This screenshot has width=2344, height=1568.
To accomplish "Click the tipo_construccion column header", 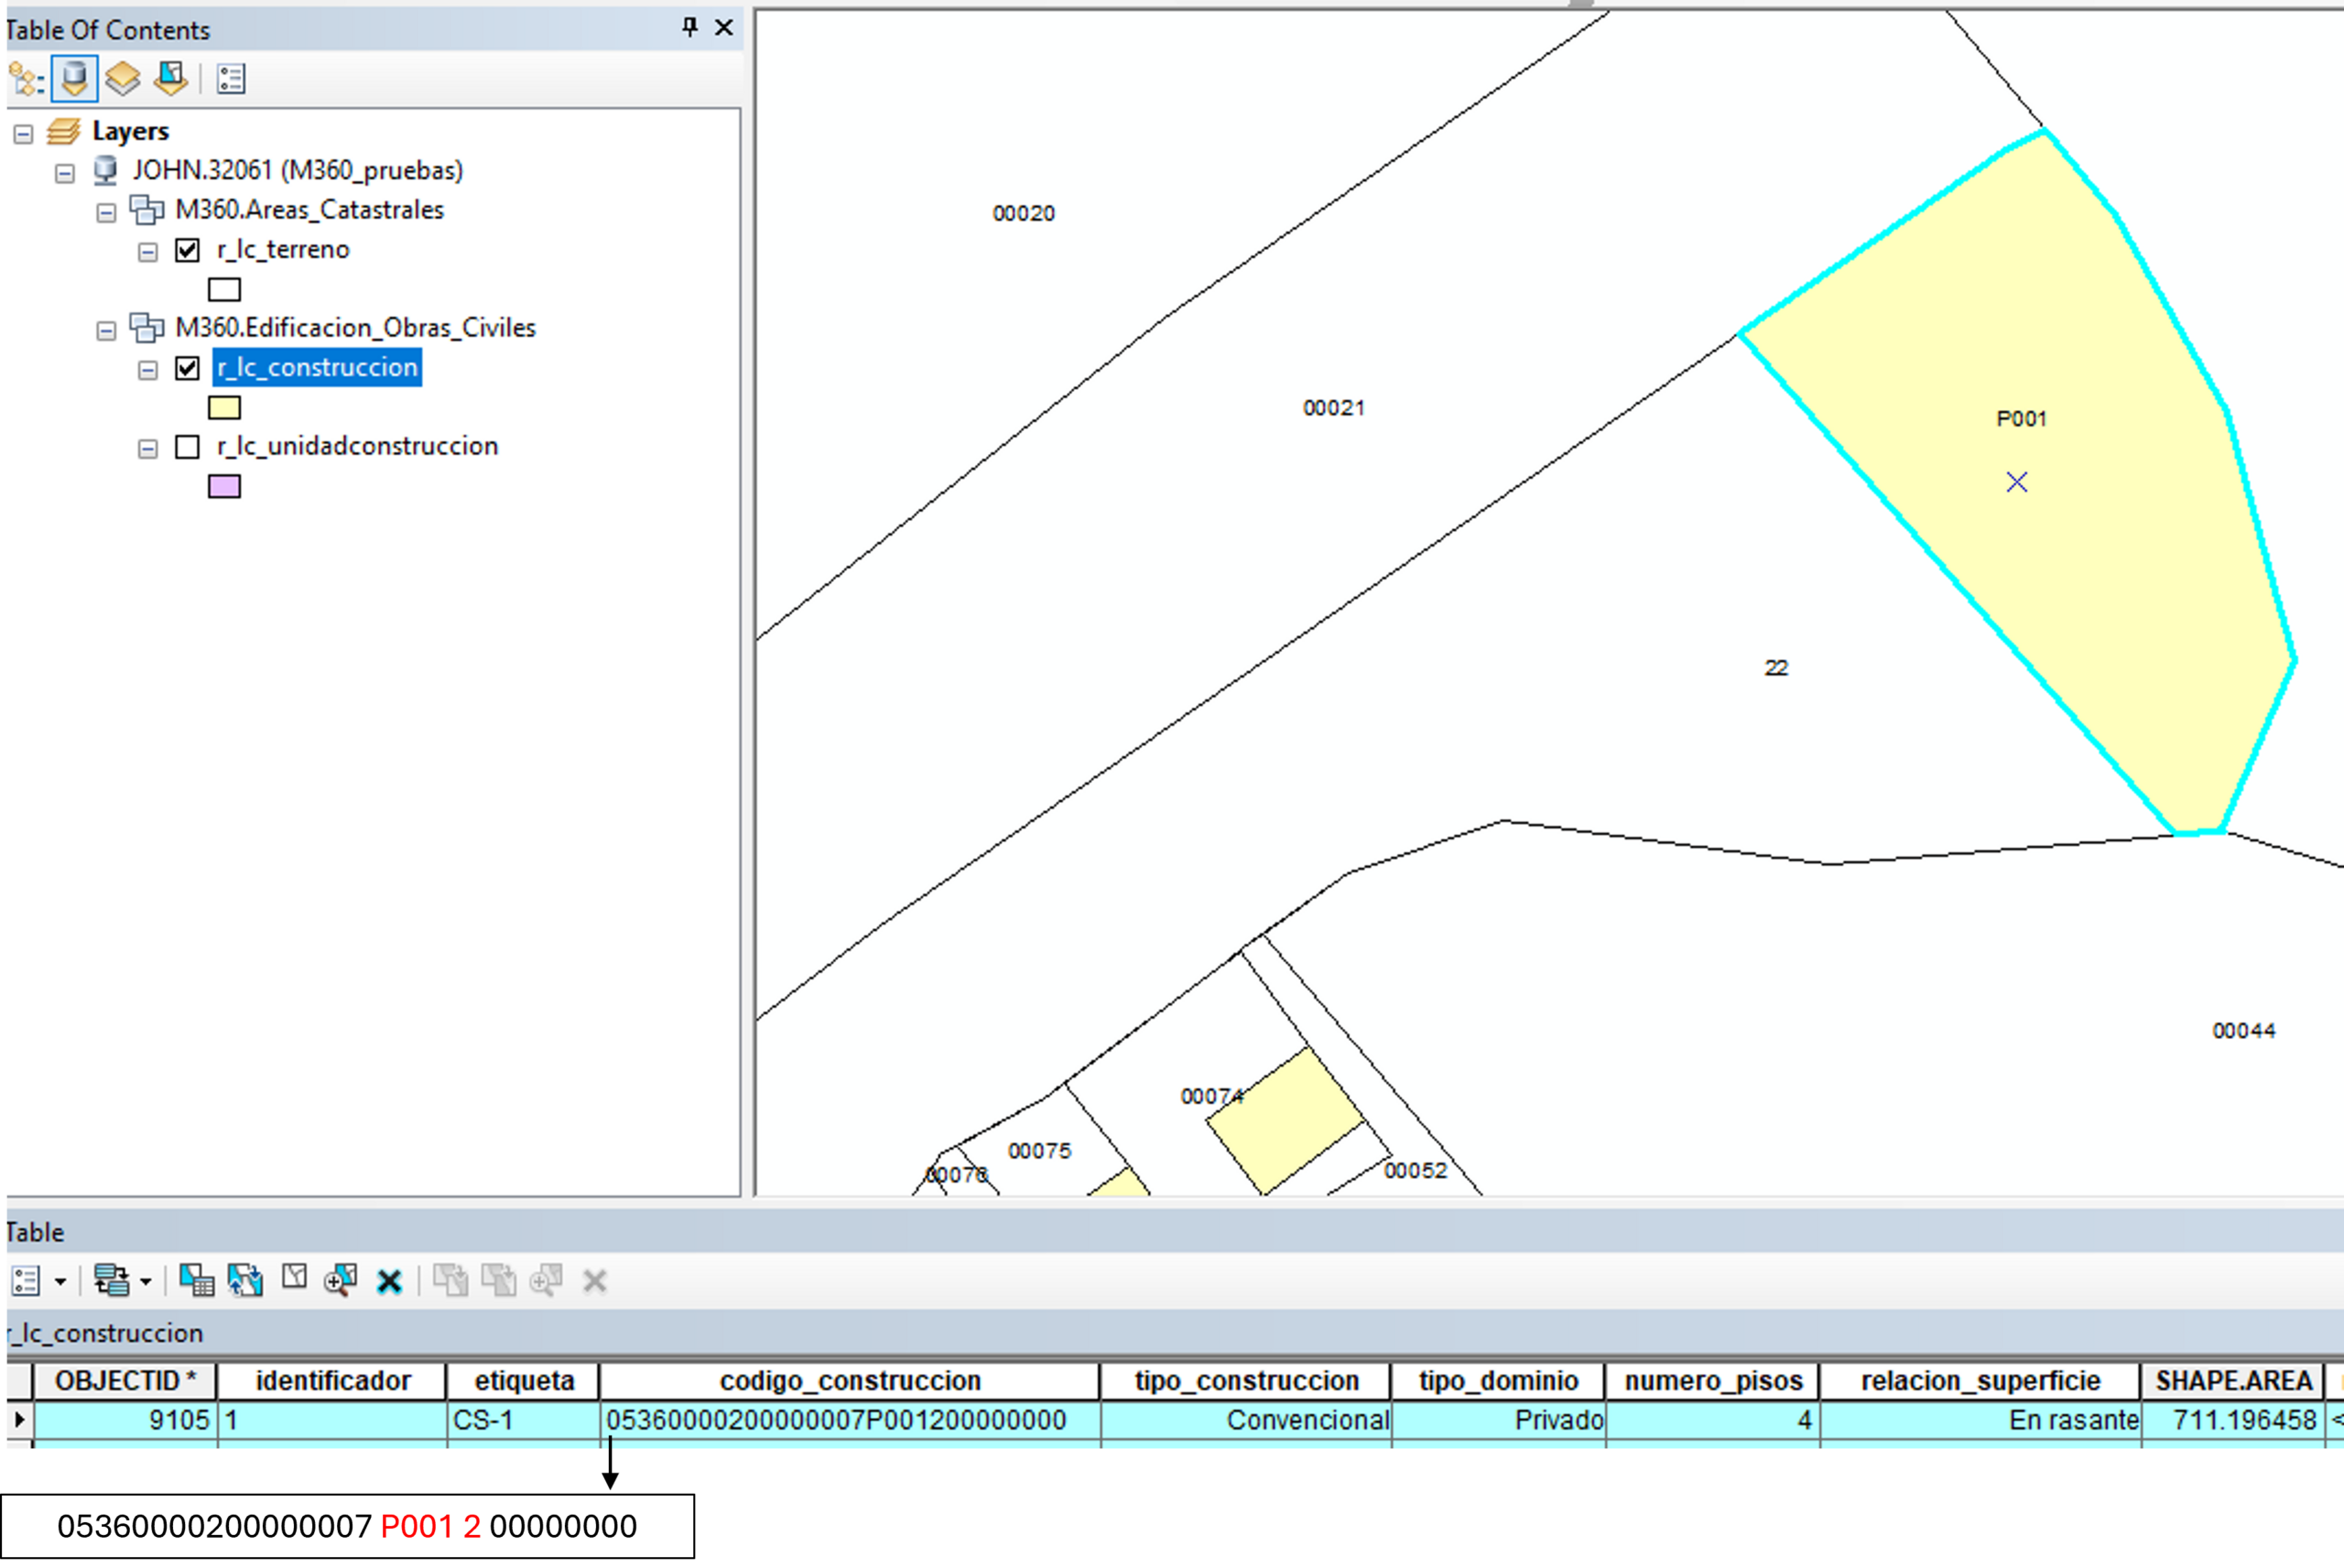I will 1246,1381.
